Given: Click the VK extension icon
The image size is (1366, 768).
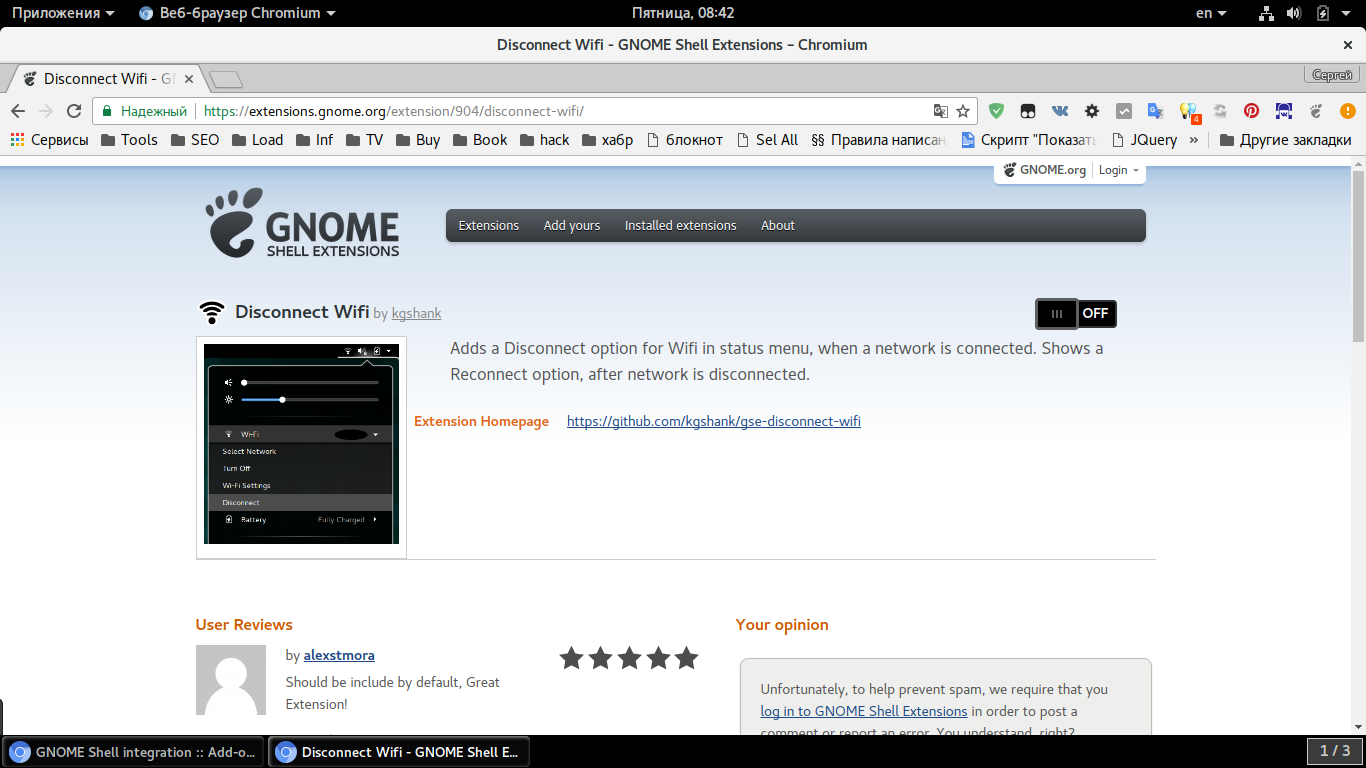Looking at the screenshot, I should tap(1060, 111).
